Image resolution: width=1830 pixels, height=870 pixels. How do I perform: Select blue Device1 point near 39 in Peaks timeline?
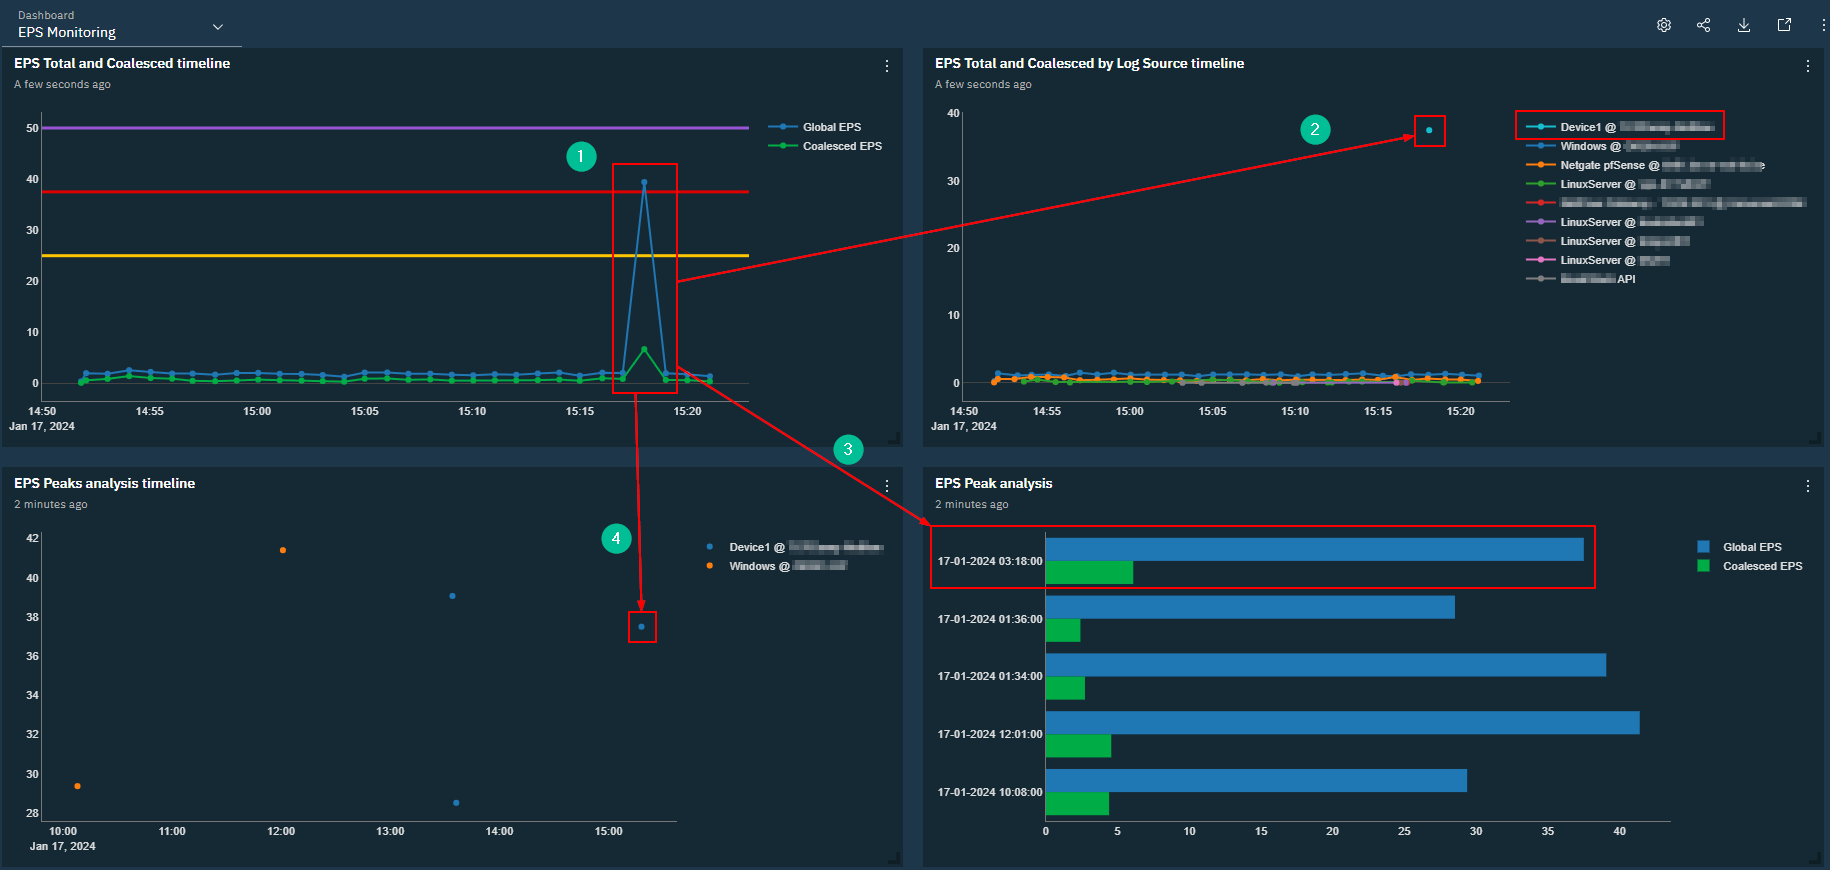coord(453,596)
